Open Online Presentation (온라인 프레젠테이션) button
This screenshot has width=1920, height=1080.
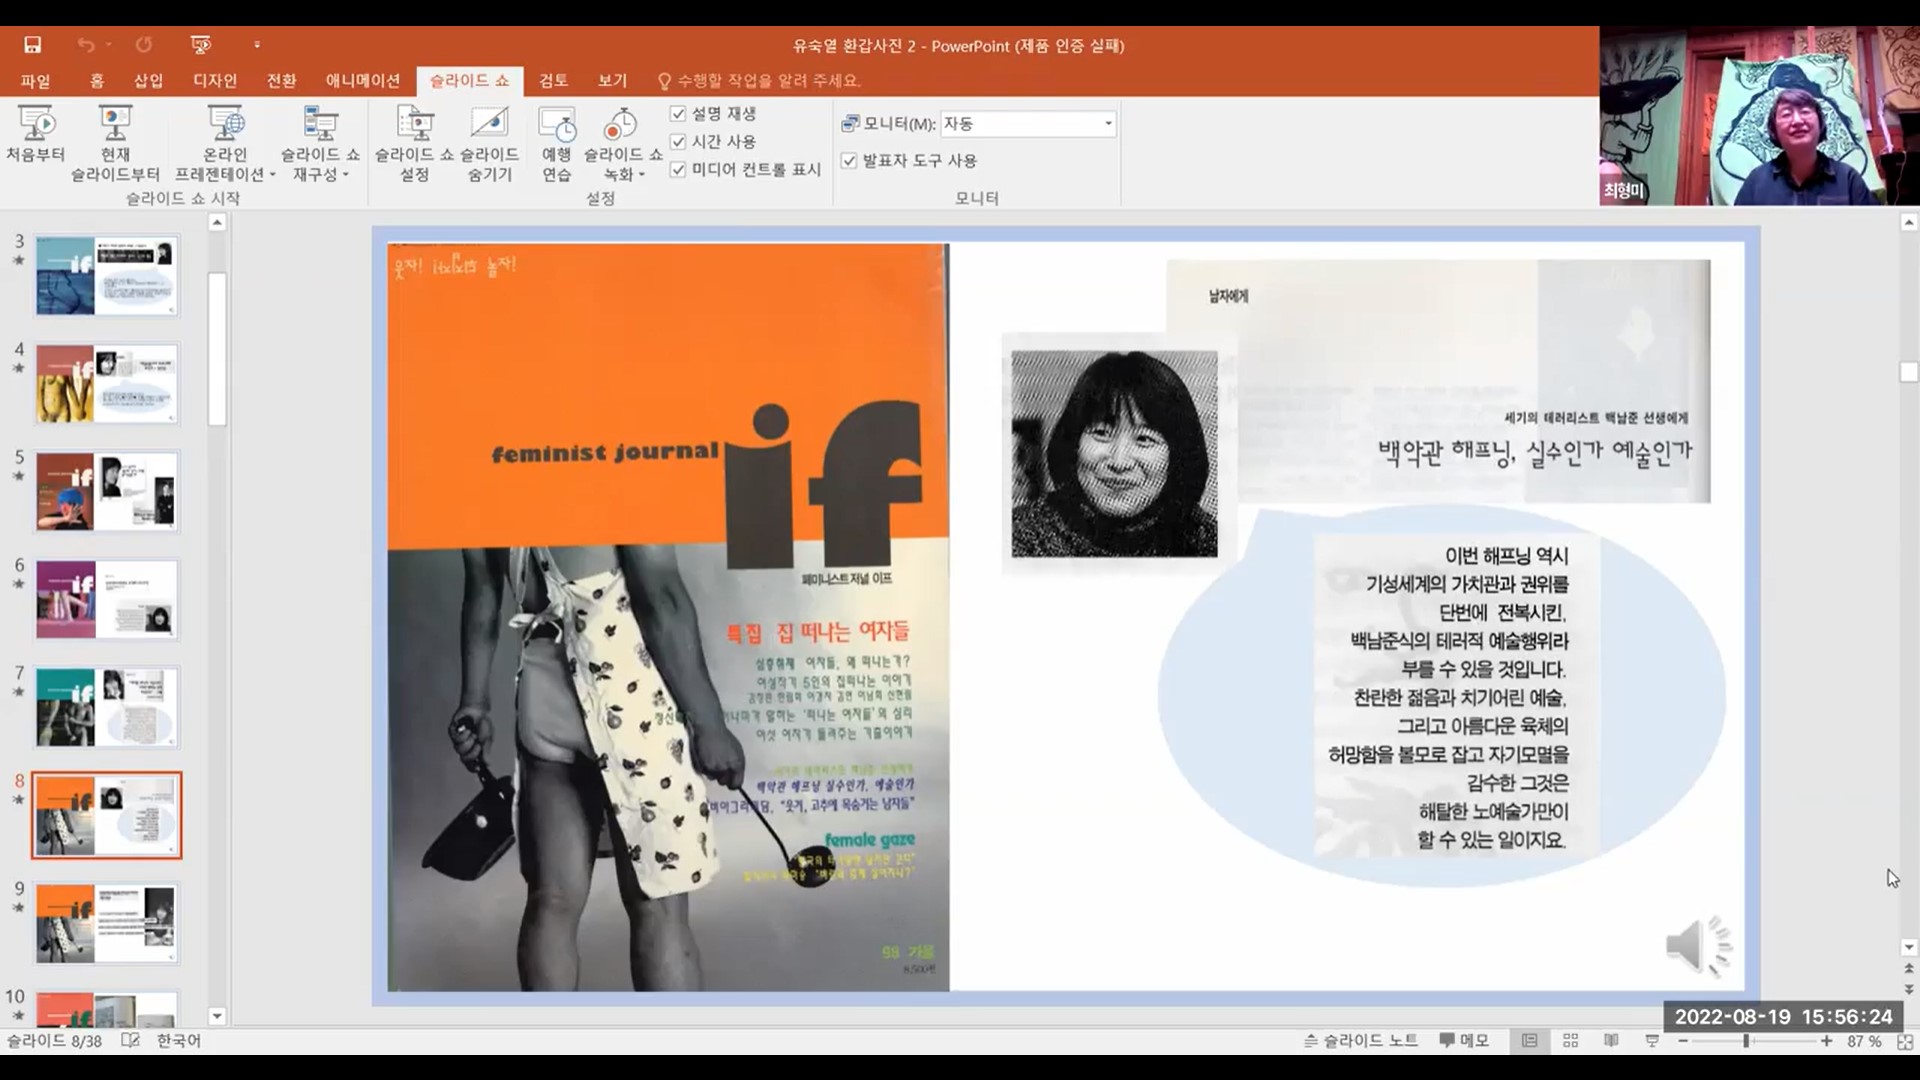225,144
